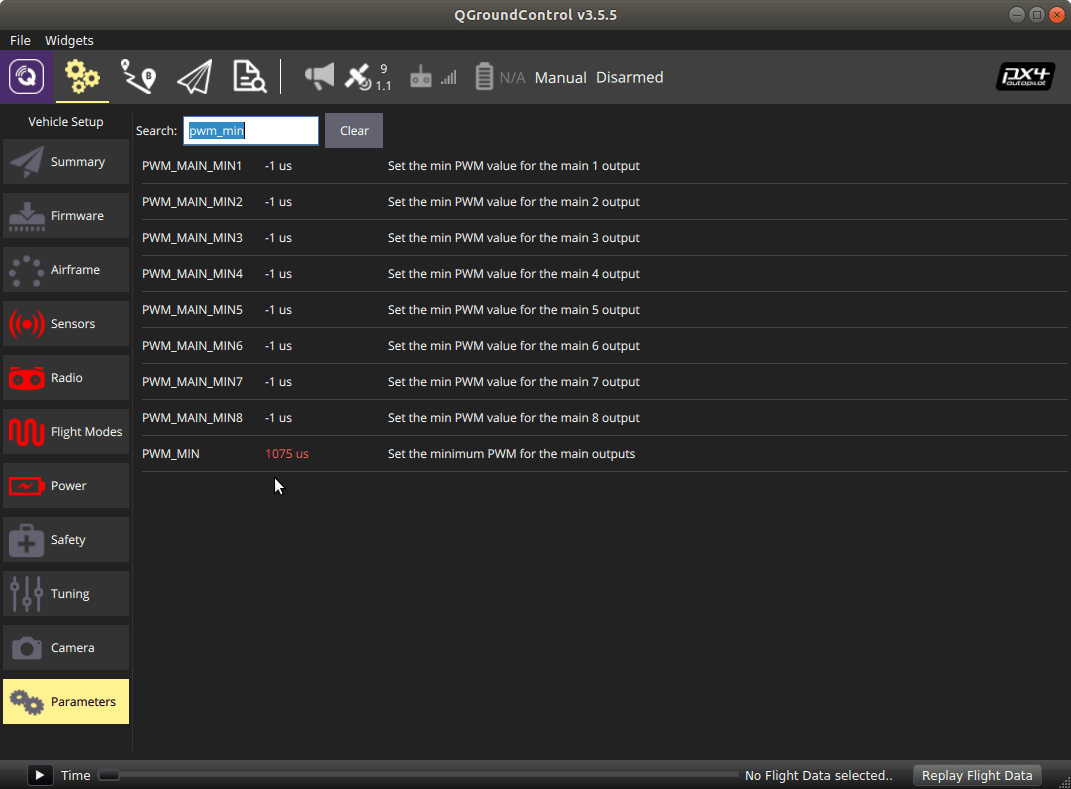This screenshot has height=789, width=1071.
Task: Click the Disarmed status label
Action: click(x=629, y=77)
